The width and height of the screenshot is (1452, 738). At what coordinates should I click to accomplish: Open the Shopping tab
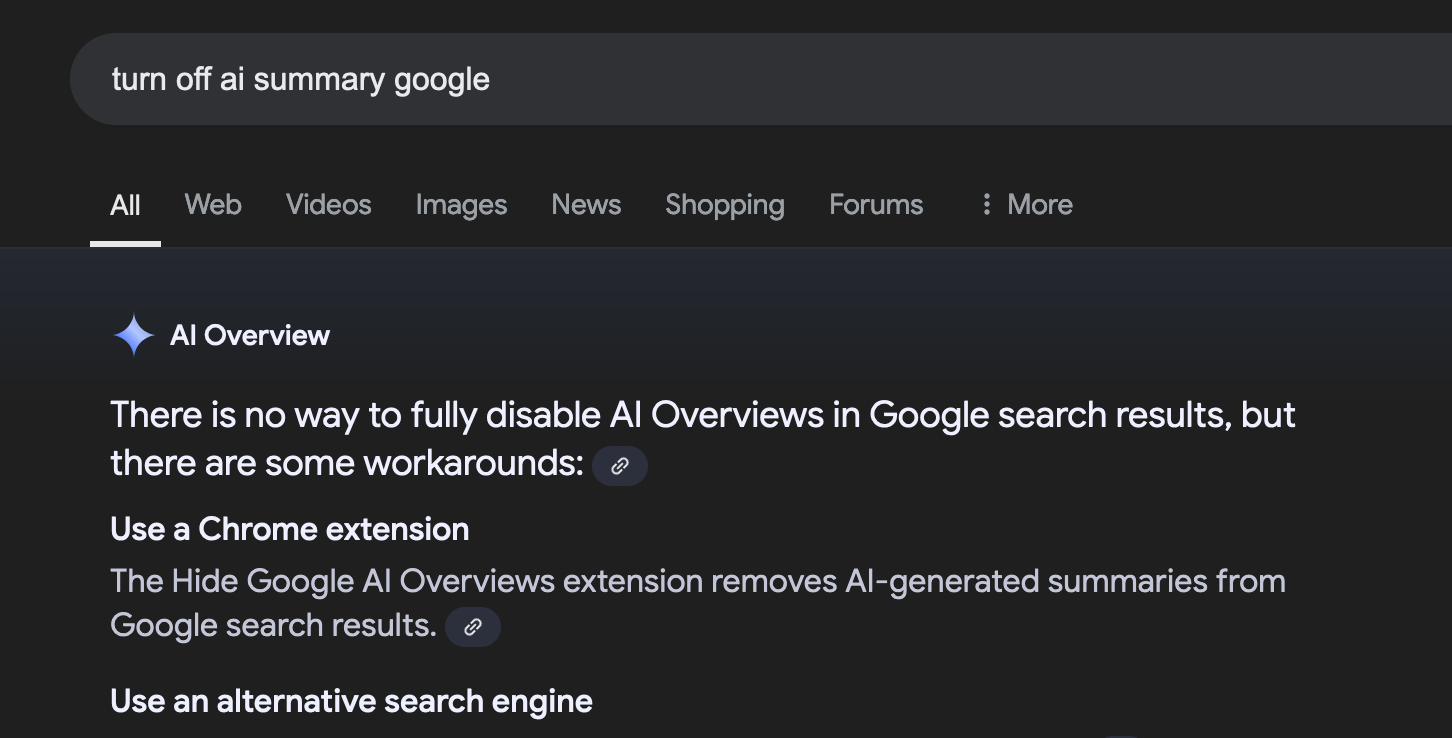click(x=724, y=205)
